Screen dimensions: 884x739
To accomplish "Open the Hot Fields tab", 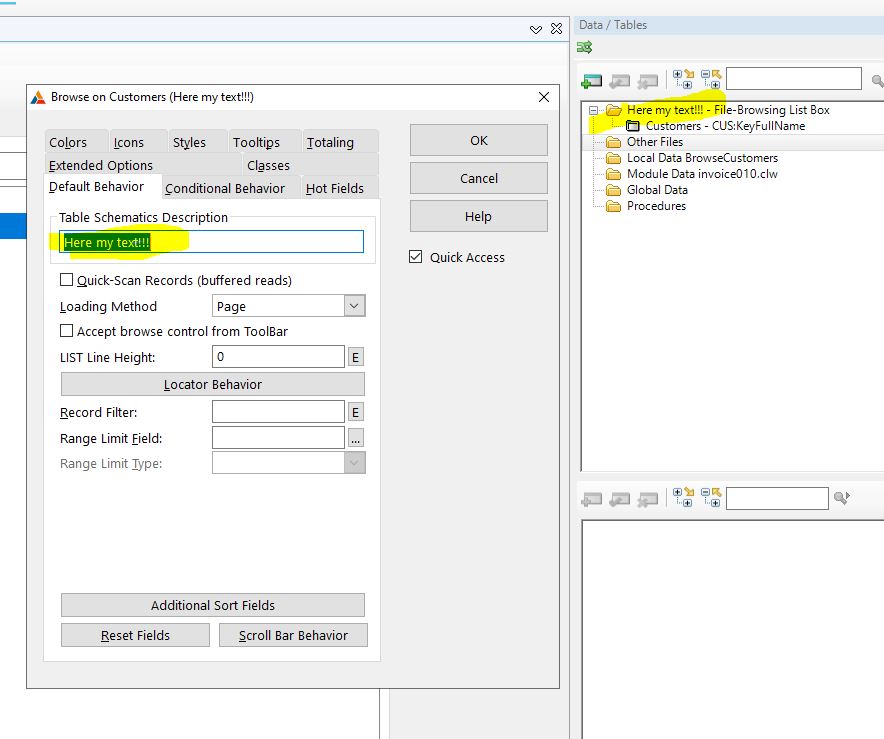I will tap(335, 188).
